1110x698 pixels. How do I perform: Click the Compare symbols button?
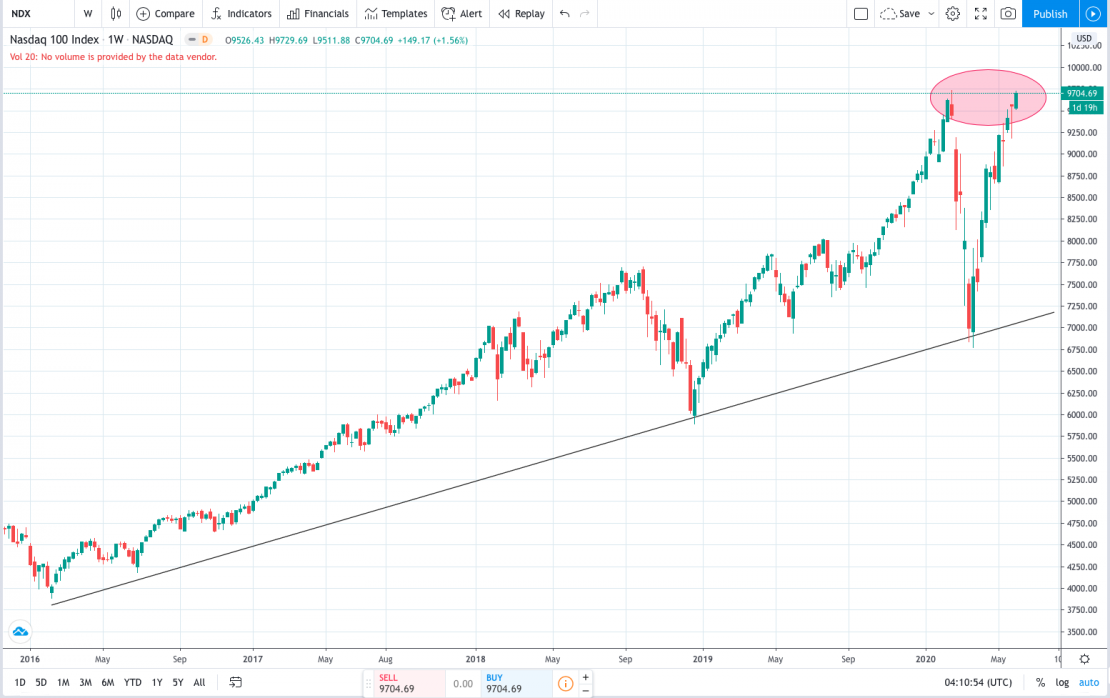pyautogui.click(x=166, y=14)
